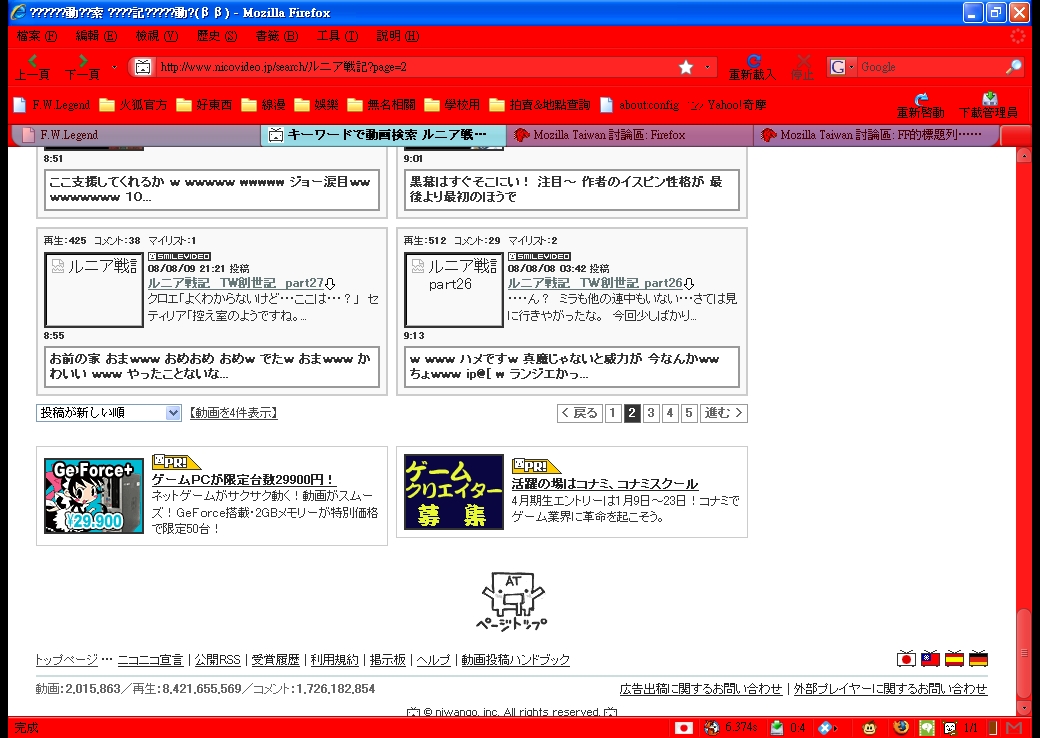Click the restart (重新啟動) toolbar icon
This screenshot has height=738, width=1040.
click(x=921, y=102)
